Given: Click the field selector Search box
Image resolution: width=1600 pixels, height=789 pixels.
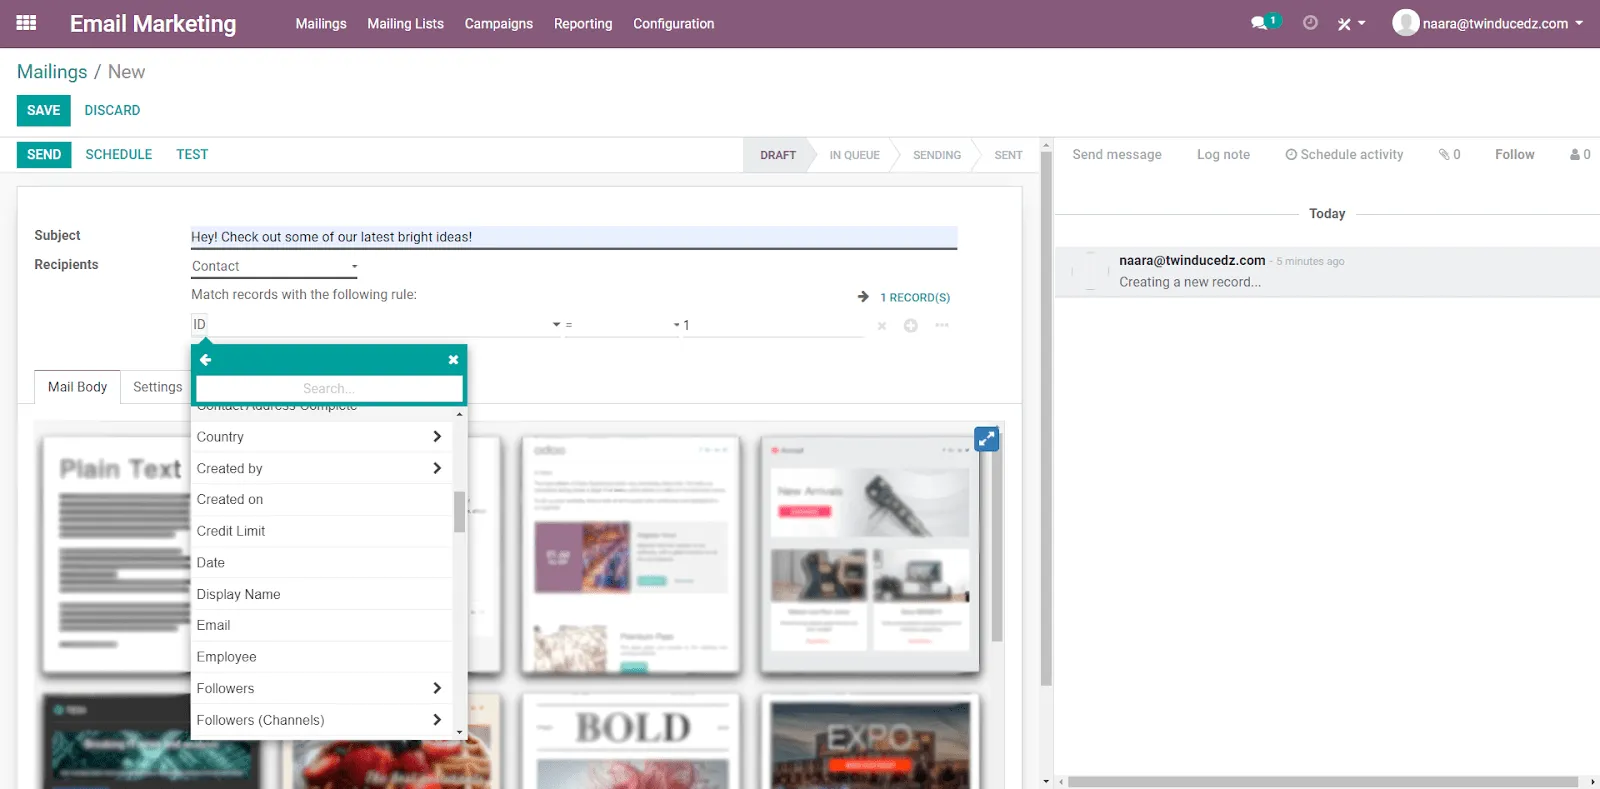Looking at the screenshot, I should pos(329,388).
